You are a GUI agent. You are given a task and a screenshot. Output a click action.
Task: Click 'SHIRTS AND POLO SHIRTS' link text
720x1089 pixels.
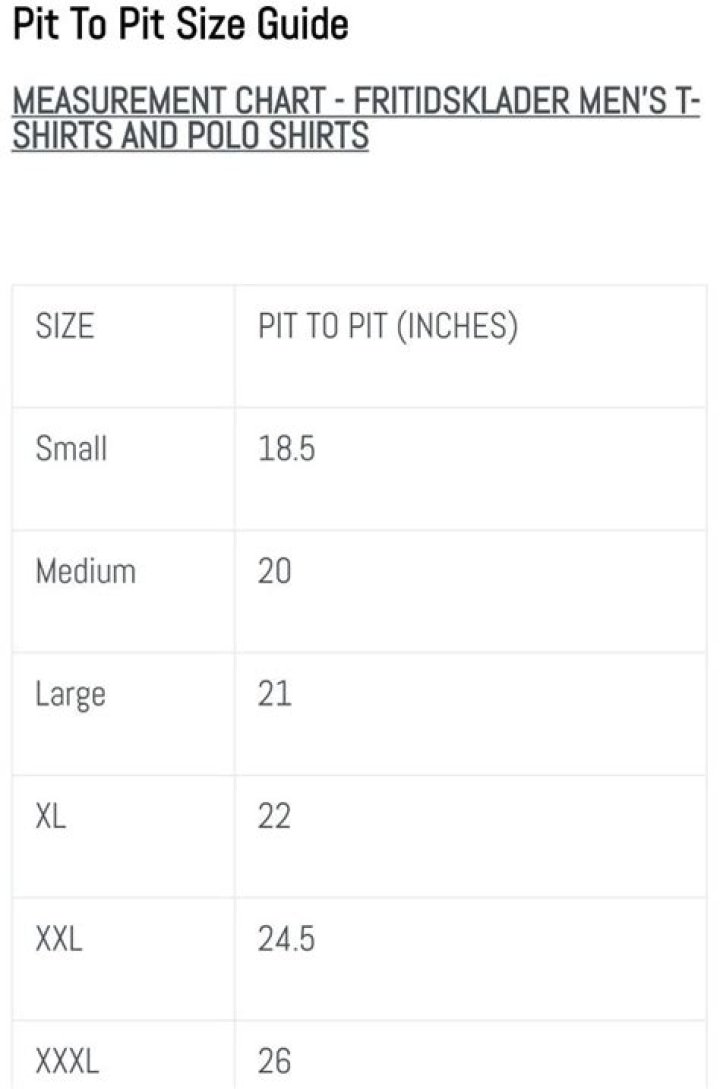pos(190,135)
